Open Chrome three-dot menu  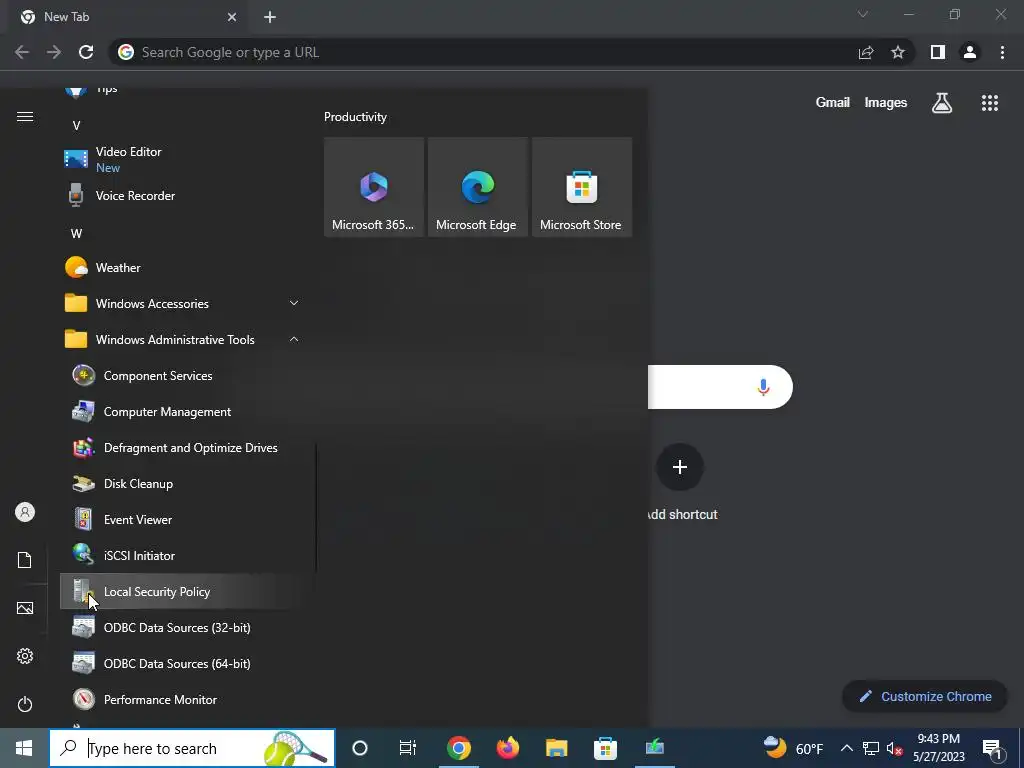click(1002, 52)
